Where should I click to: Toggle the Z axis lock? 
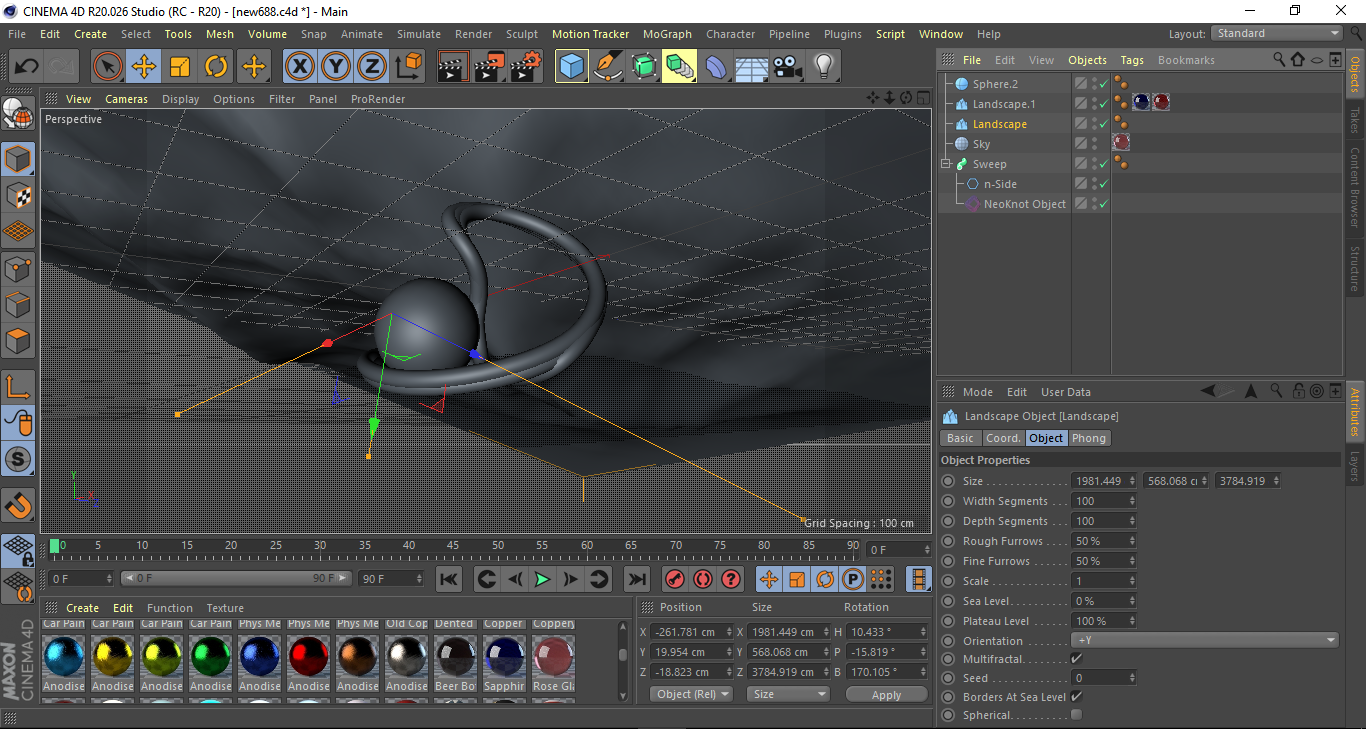pyautogui.click(x=371, y=67)
